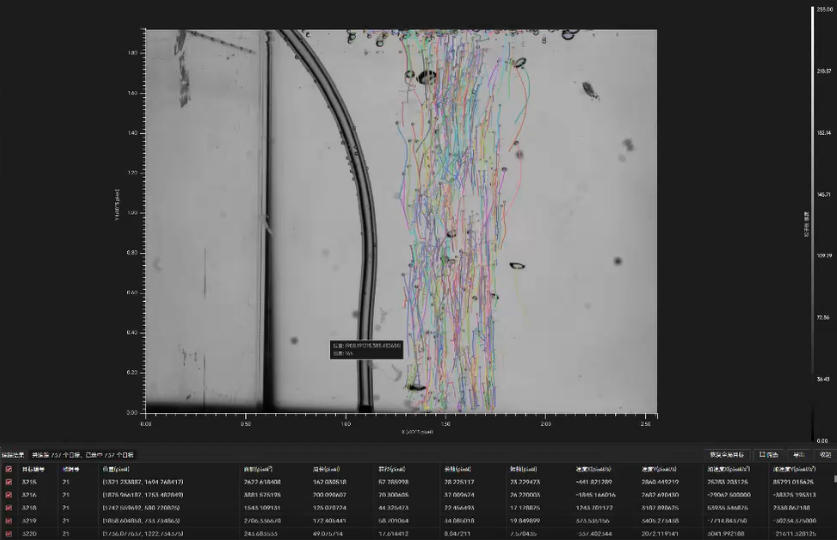Select the position cell of target 3216

143,494
